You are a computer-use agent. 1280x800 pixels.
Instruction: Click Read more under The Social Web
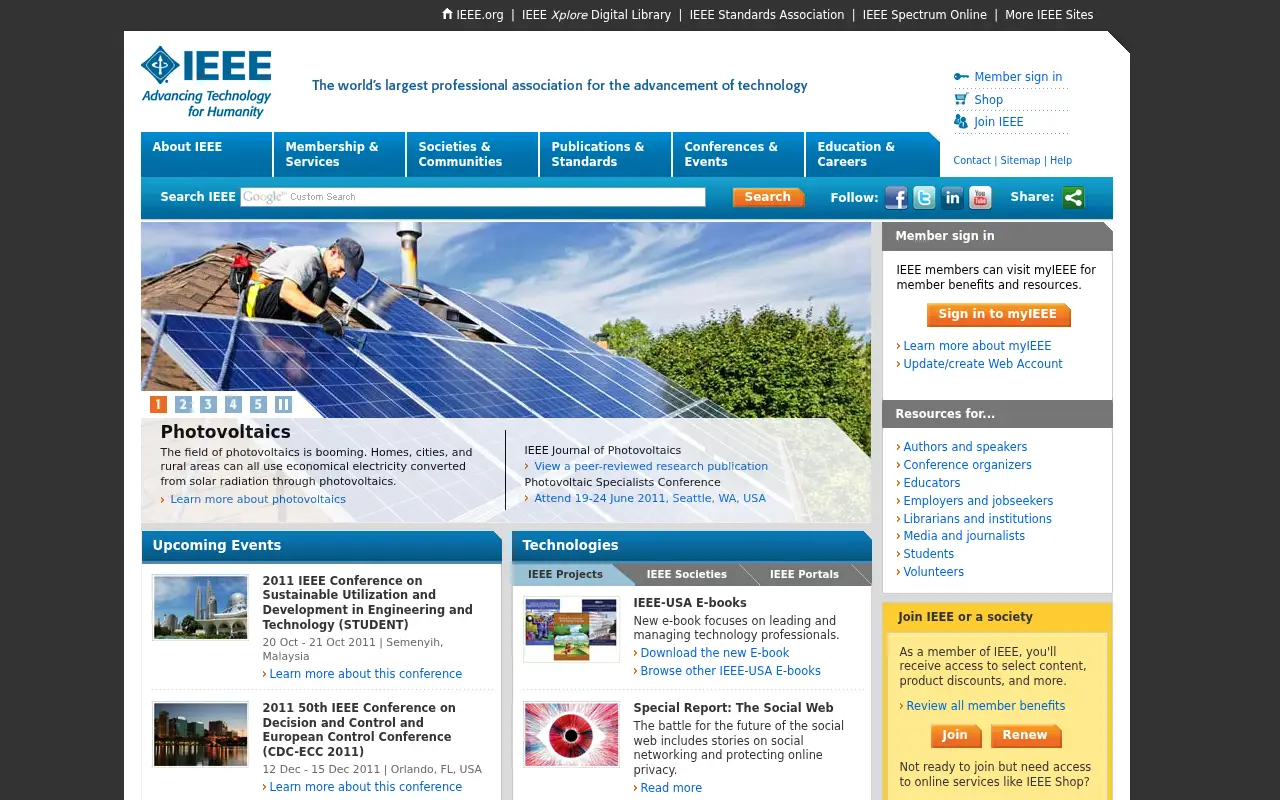click(x=671, y=788)
